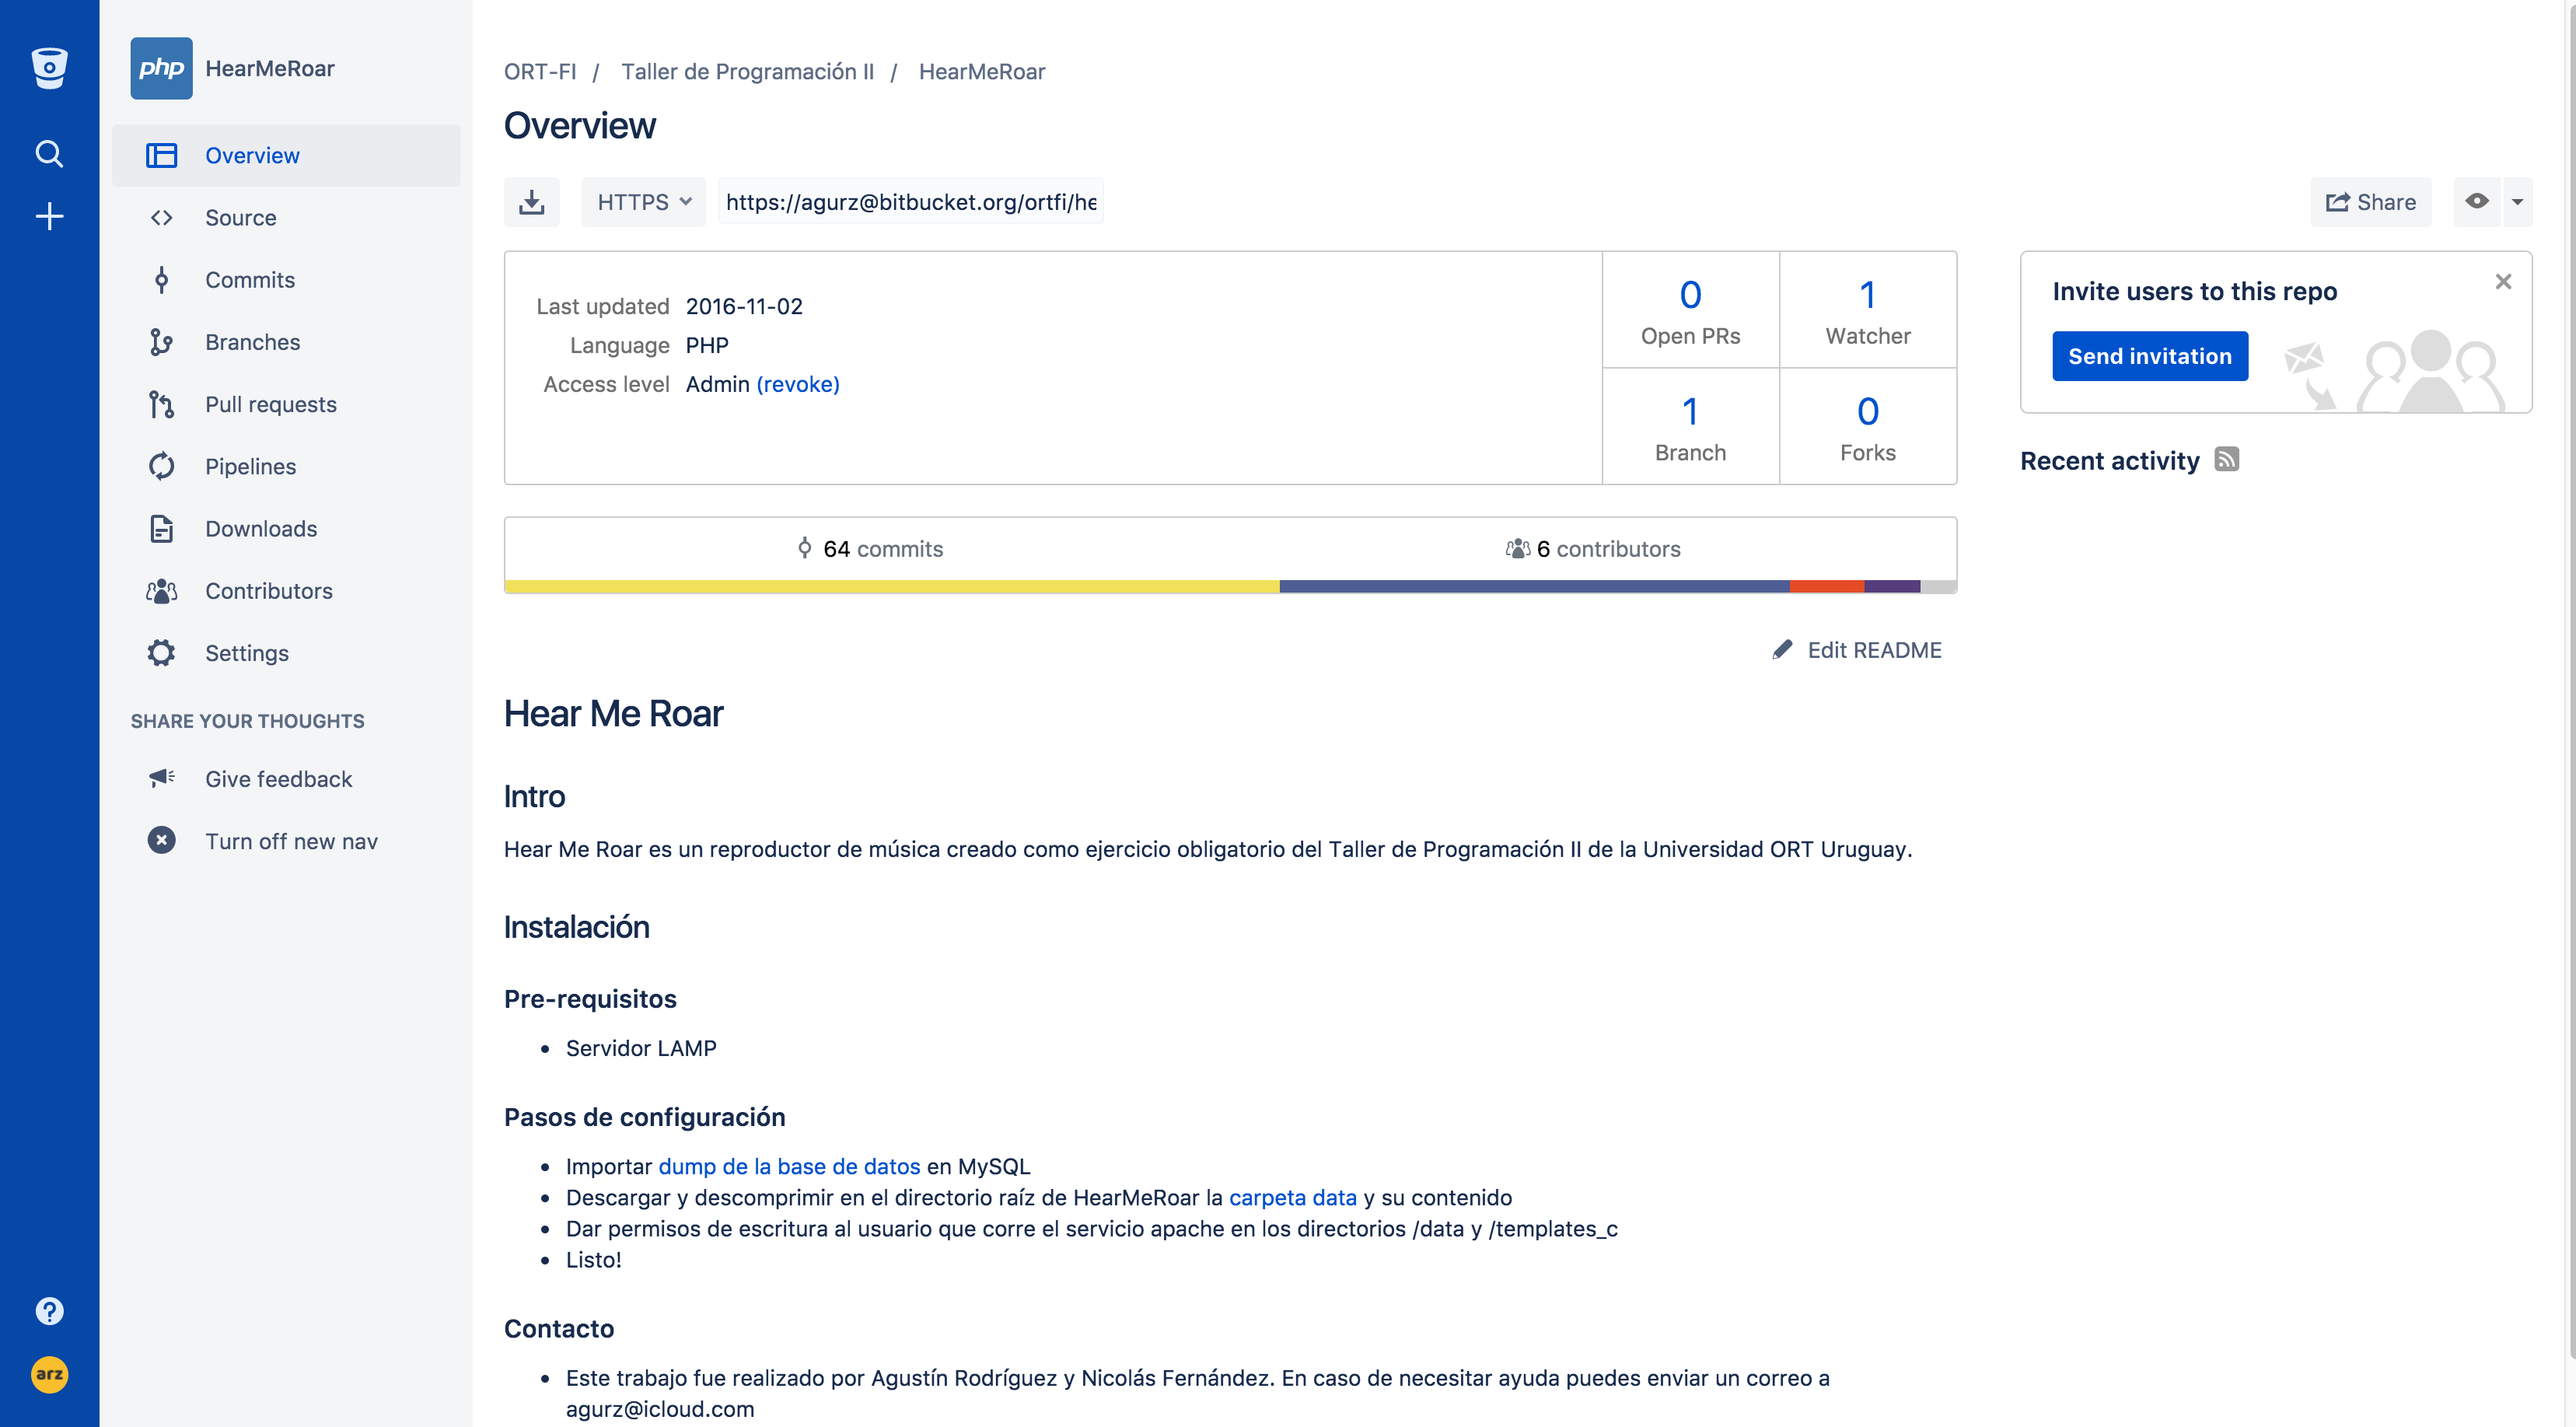Open the Recent activity RSS feed icon
This screenshot has width=2576, height=1427.
pyautogui.click(x=2226, y=460)
